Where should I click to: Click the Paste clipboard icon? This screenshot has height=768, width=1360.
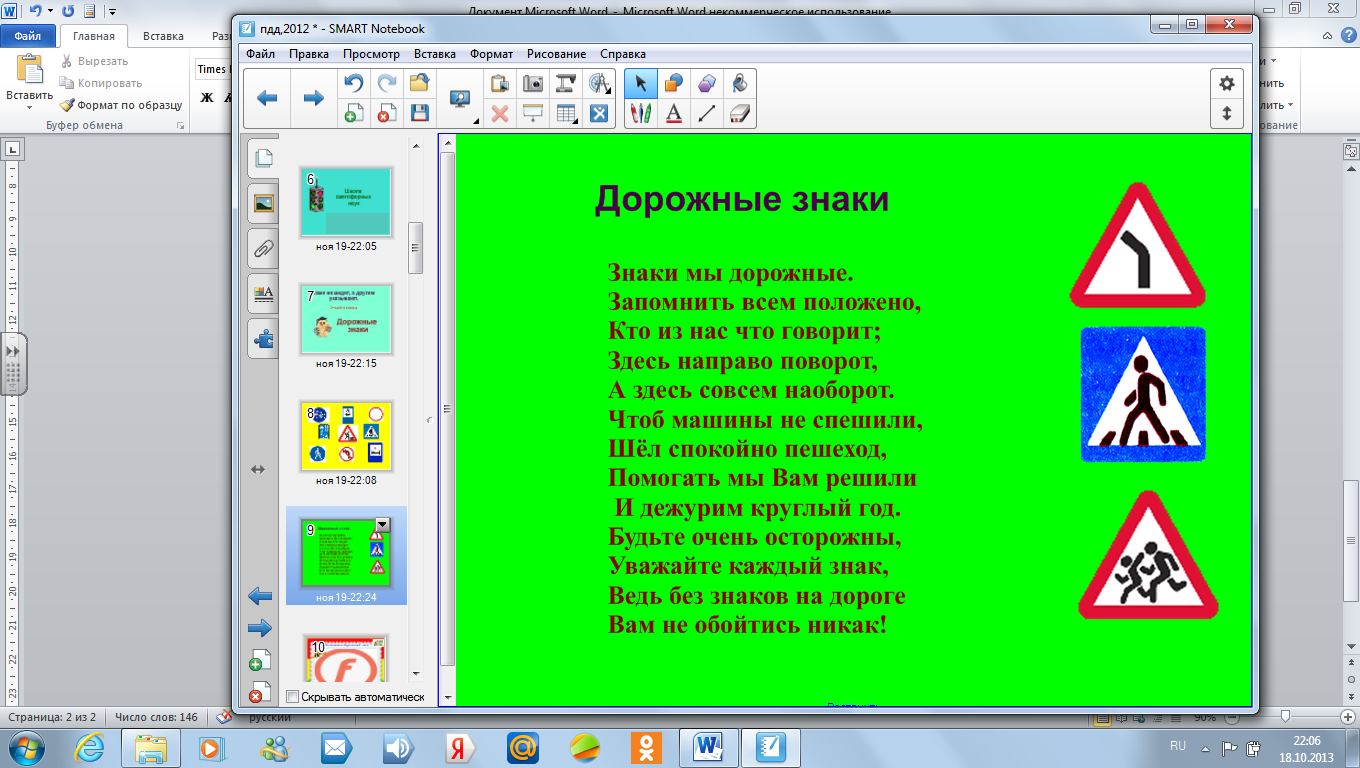click(x=500, y=83)
